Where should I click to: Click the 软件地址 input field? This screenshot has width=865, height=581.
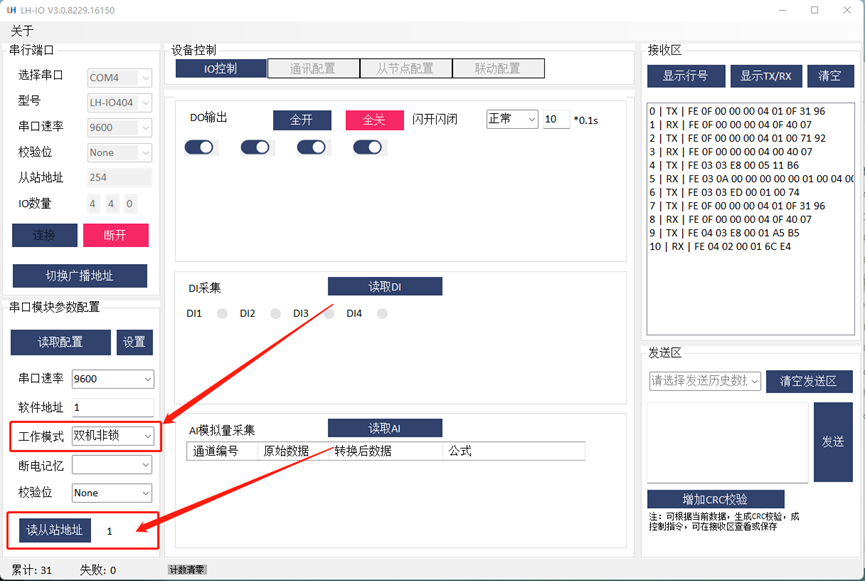click(112, 408)
